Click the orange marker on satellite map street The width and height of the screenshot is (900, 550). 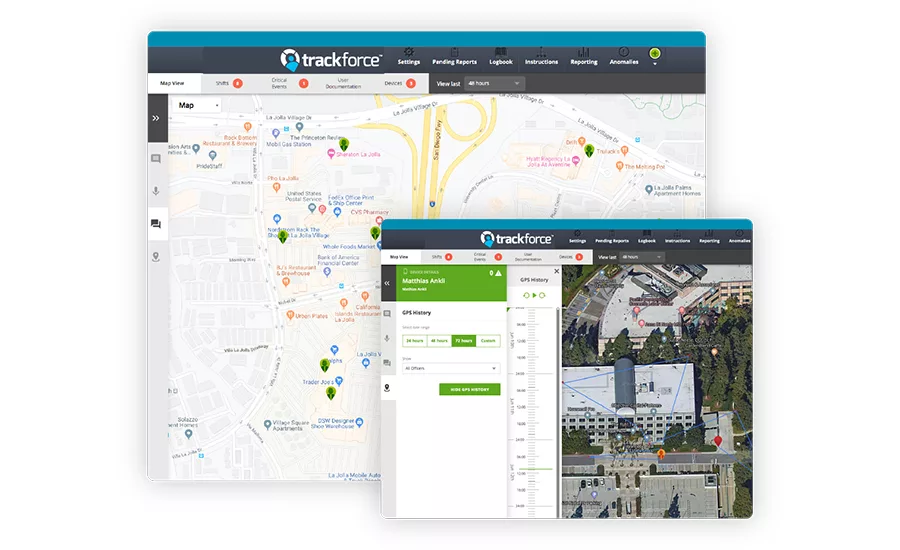[x=661, y=454]
